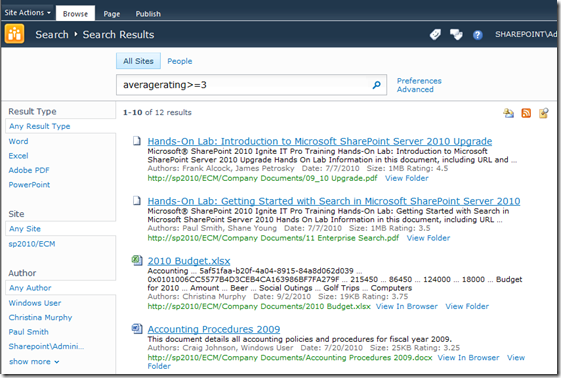Click the Search breadcrumb link
The image size is (561, 378).
pos(52,35)
